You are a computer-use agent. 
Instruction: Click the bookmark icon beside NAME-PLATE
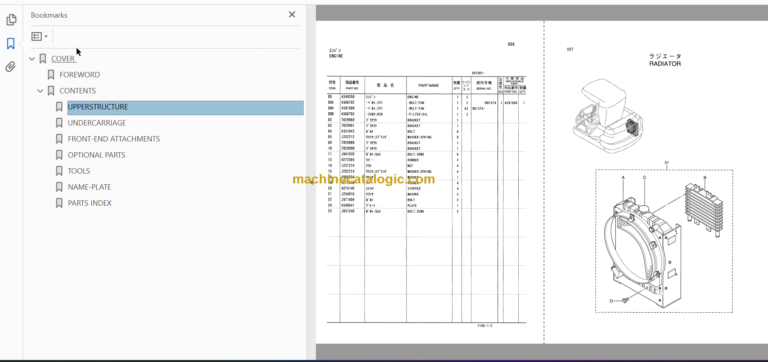click(x=59, y=187)
